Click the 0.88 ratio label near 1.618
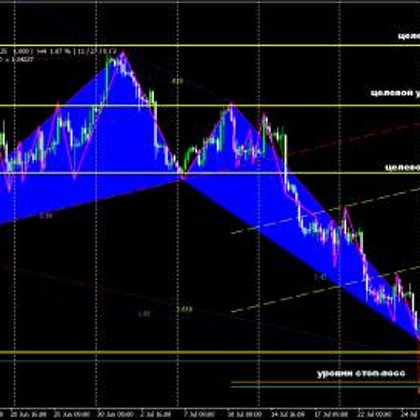Image resolution: width=420 pixels, height=420 pixels. point(144,314)
